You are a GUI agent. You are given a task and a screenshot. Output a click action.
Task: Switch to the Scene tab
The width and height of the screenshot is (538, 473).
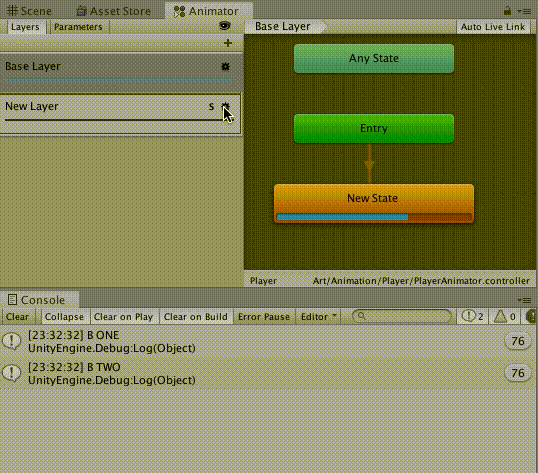(30, 11)
